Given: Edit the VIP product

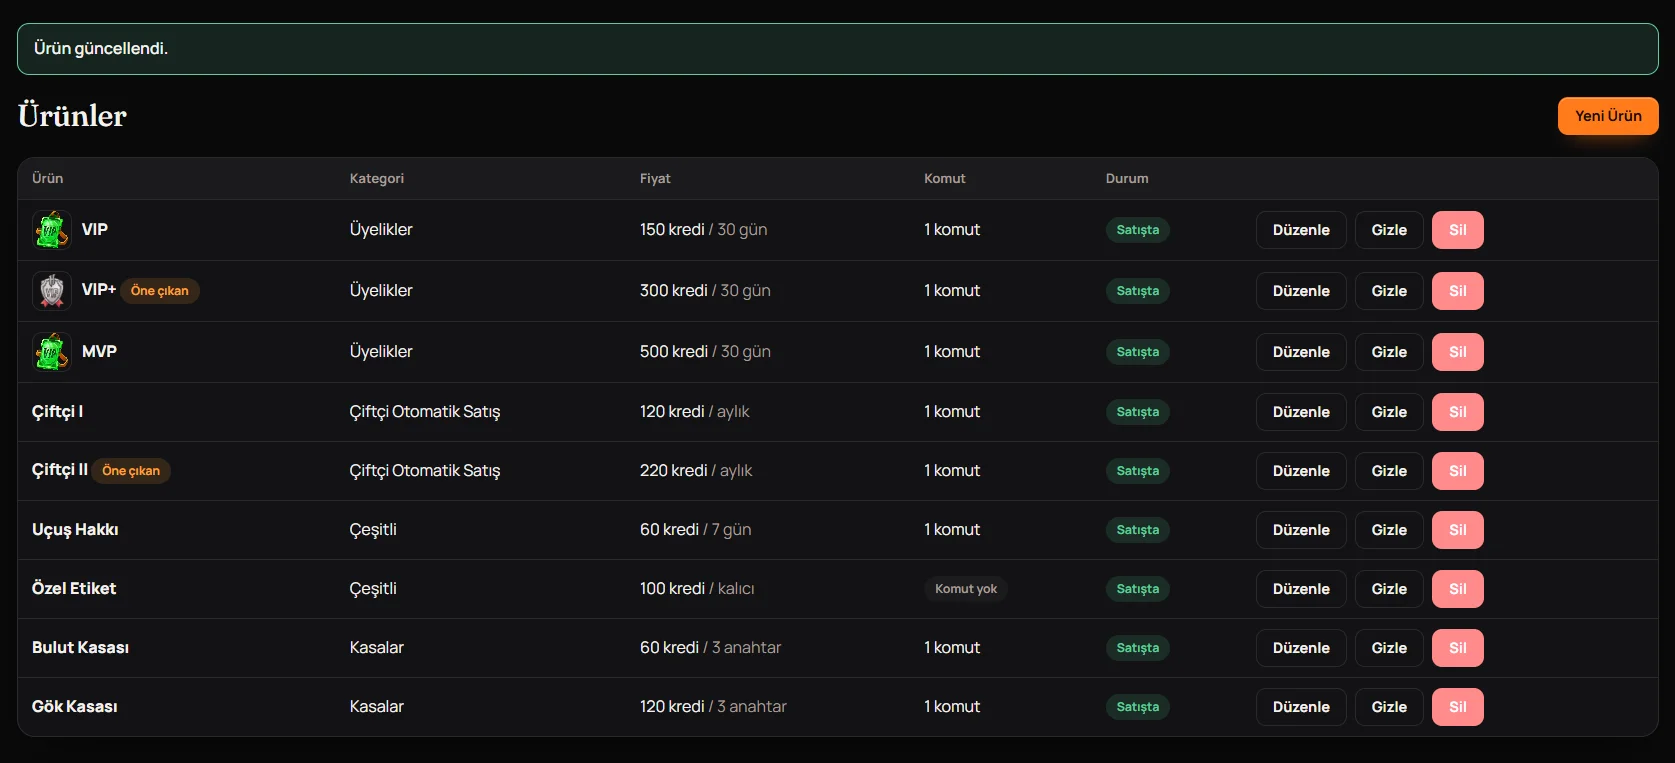Looking at the screenshot, I should 1301,230.
